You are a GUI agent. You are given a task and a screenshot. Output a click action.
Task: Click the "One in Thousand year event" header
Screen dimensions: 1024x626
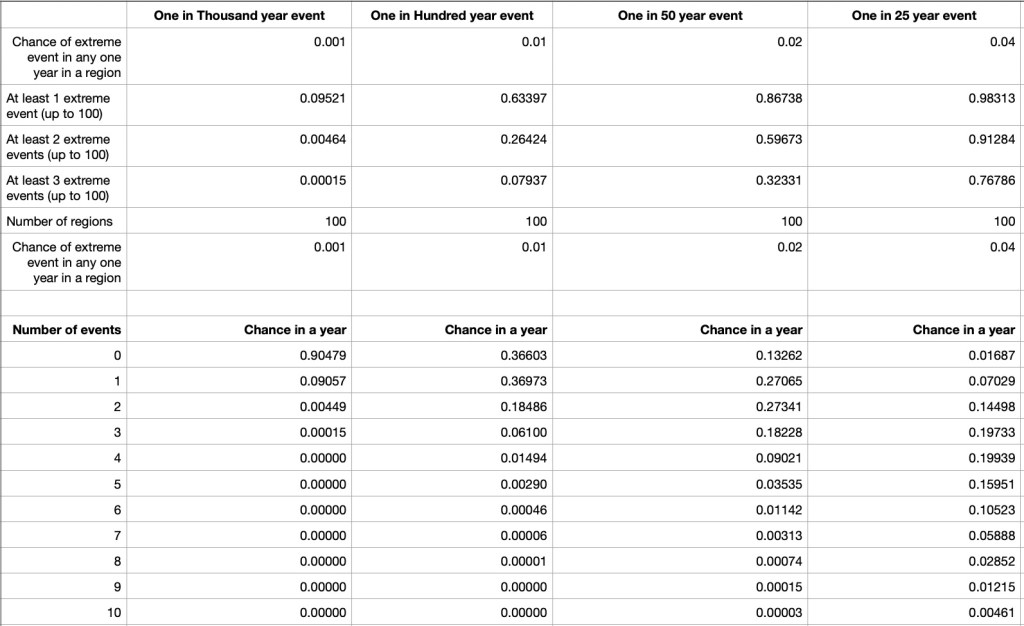coord(239,15)
